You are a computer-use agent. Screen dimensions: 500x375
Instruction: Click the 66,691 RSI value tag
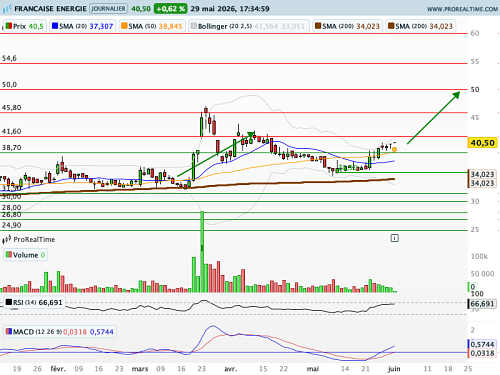coord(482,304)
